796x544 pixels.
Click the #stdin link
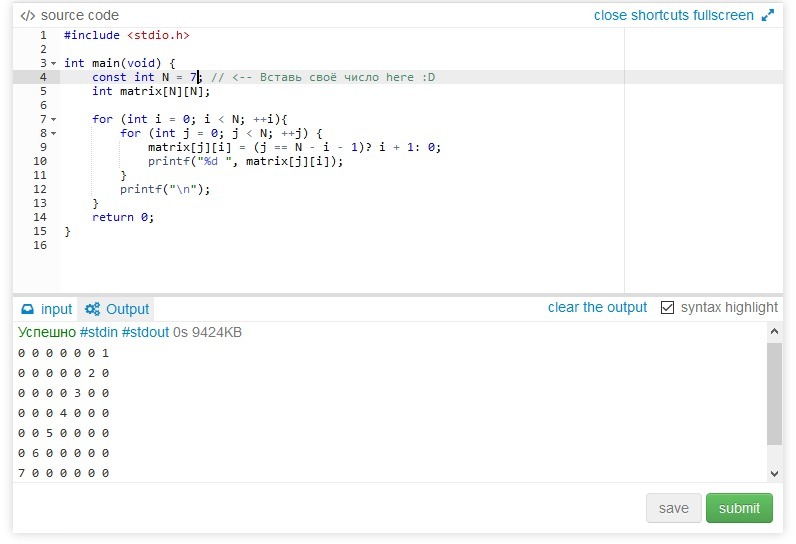(105, 332)
